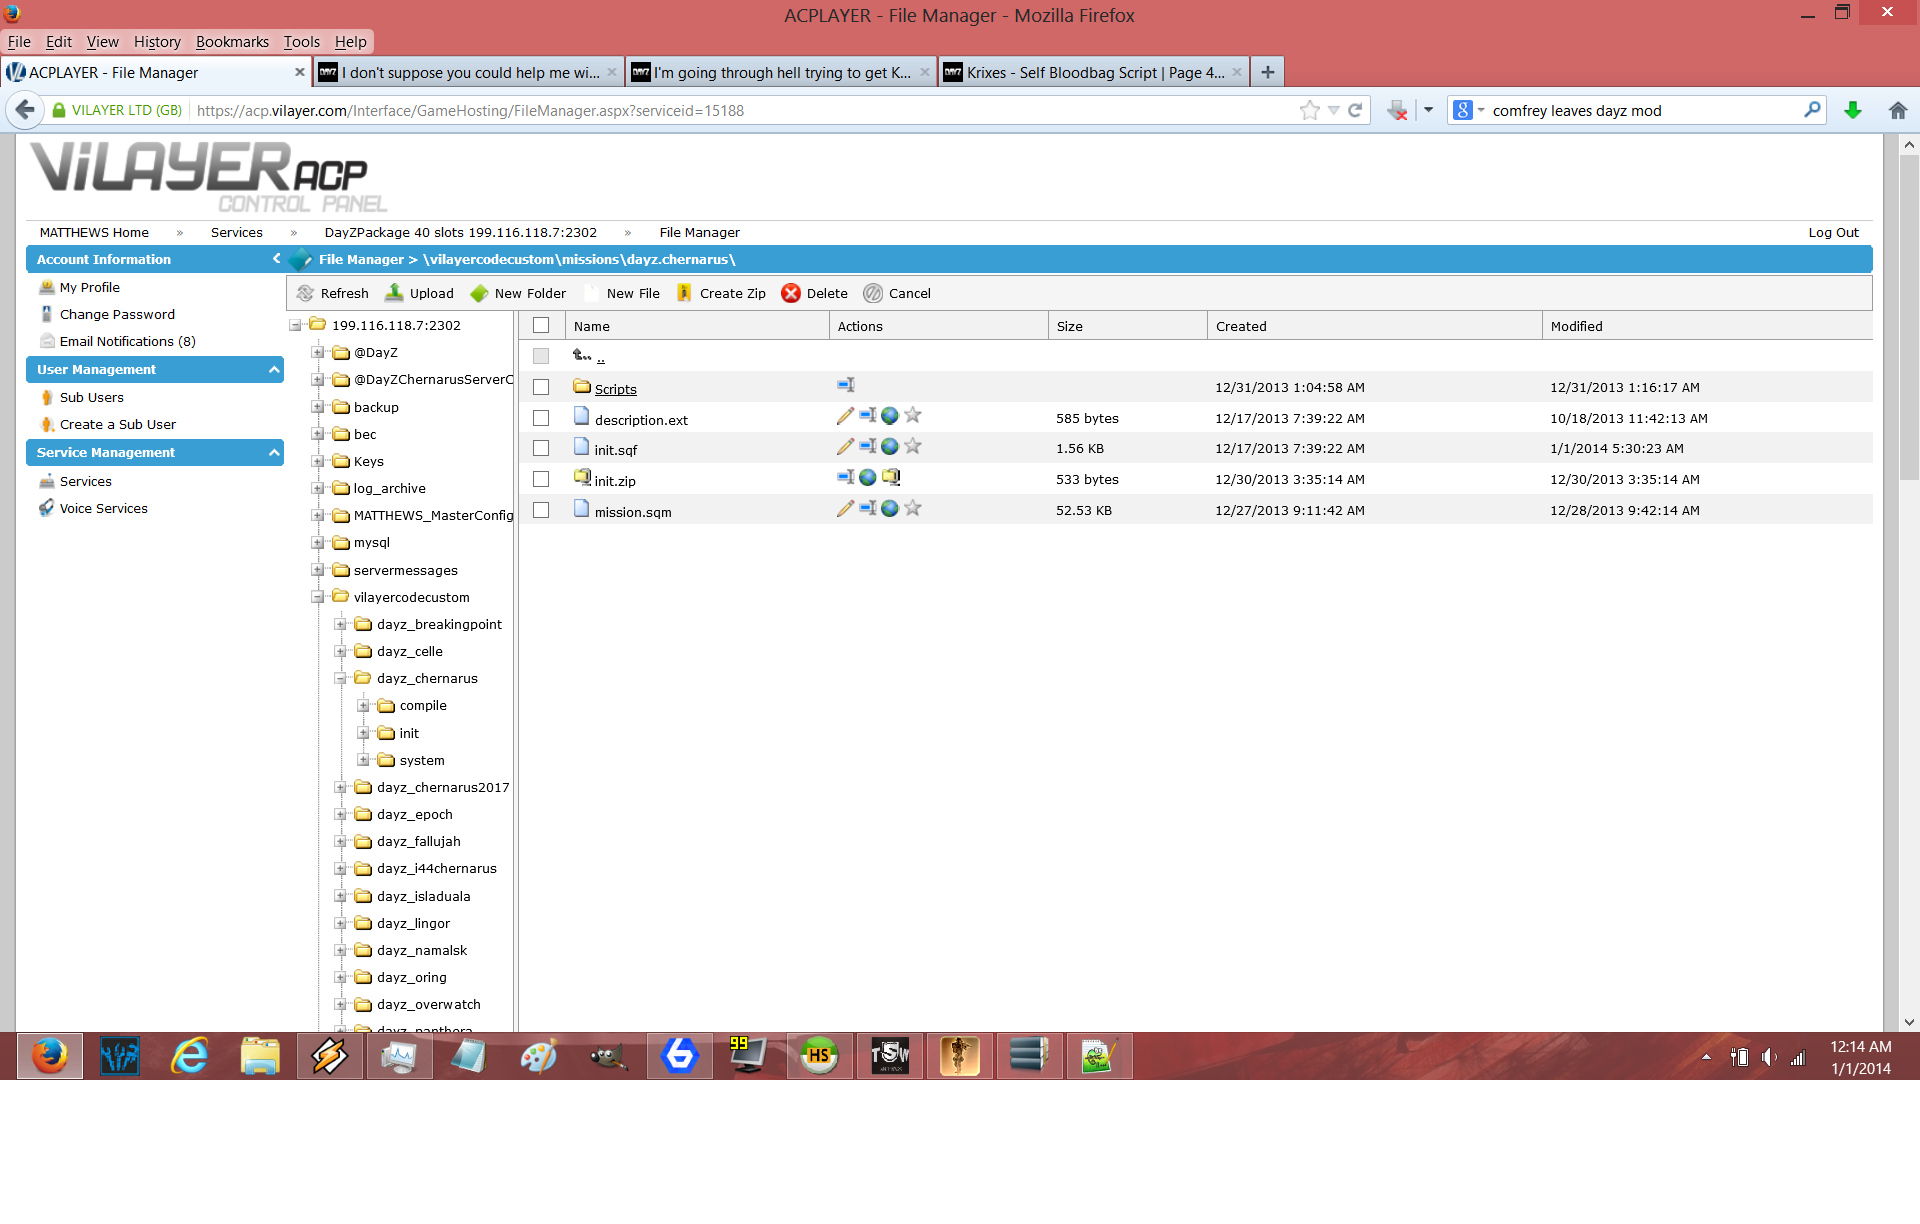This screenshot has height=1224, width=1920.
Task: Check the mission.sqm checkbox
Action: click(x=541, y=510)
